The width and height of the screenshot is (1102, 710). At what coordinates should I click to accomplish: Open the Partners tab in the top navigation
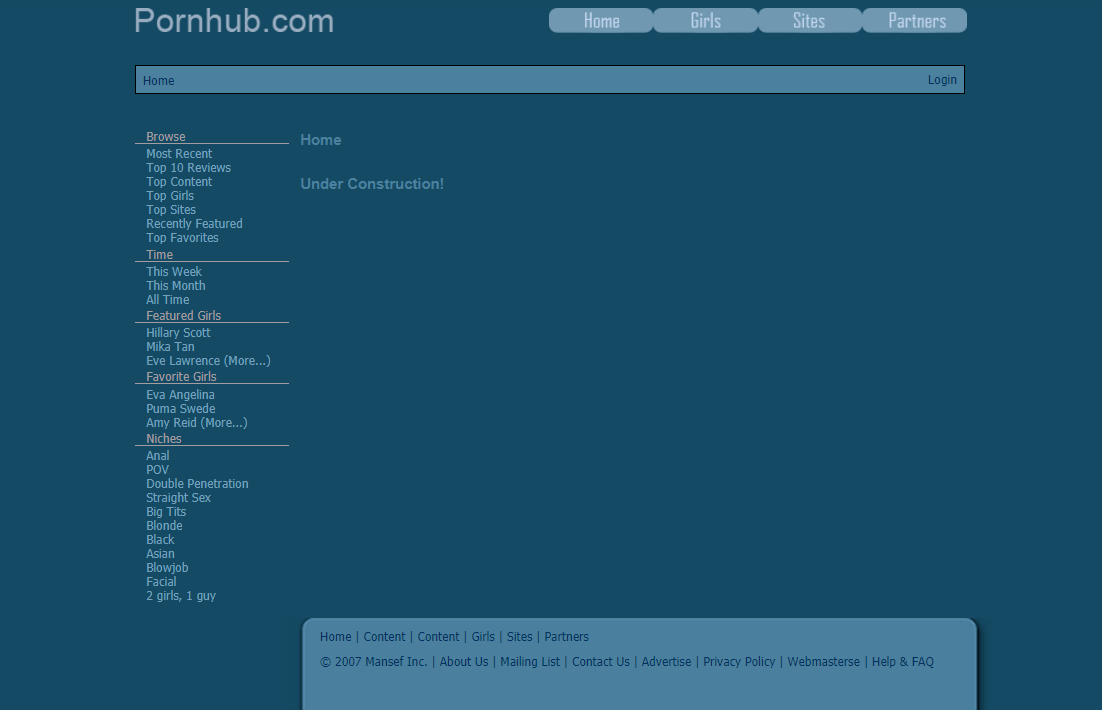pos(914,20)
